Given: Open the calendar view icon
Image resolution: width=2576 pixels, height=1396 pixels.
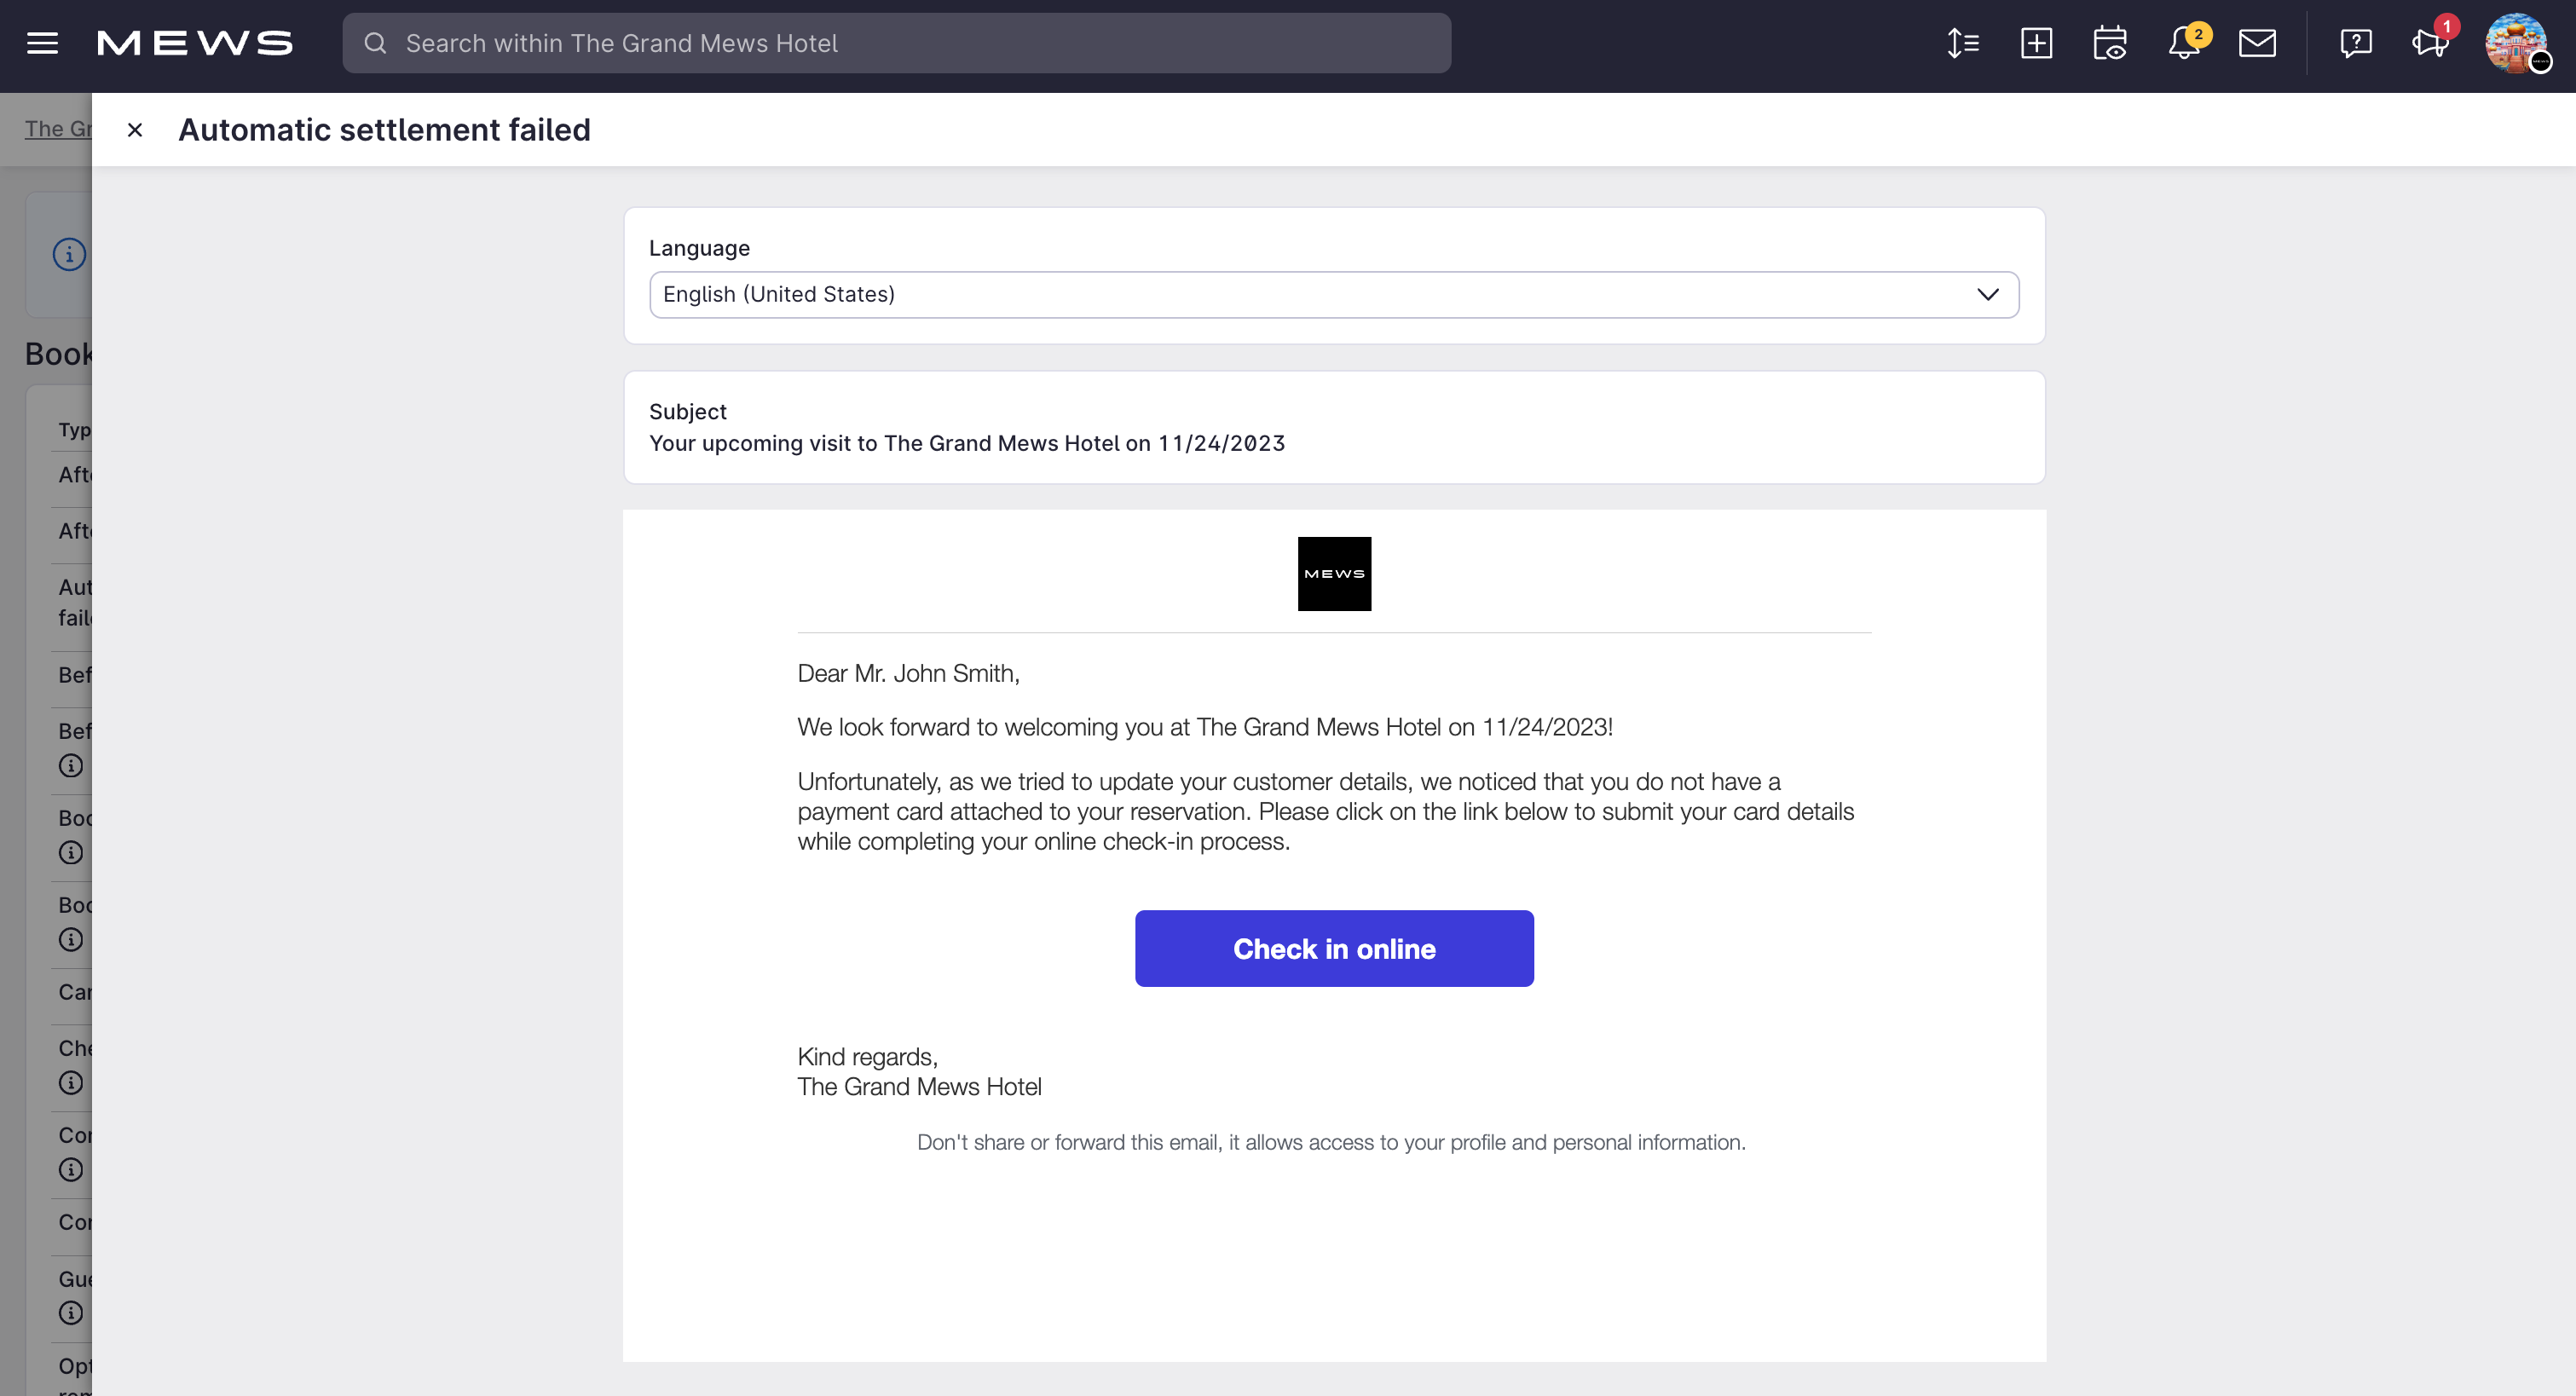Looking at the screenshot, I should tap(2110, 43).
